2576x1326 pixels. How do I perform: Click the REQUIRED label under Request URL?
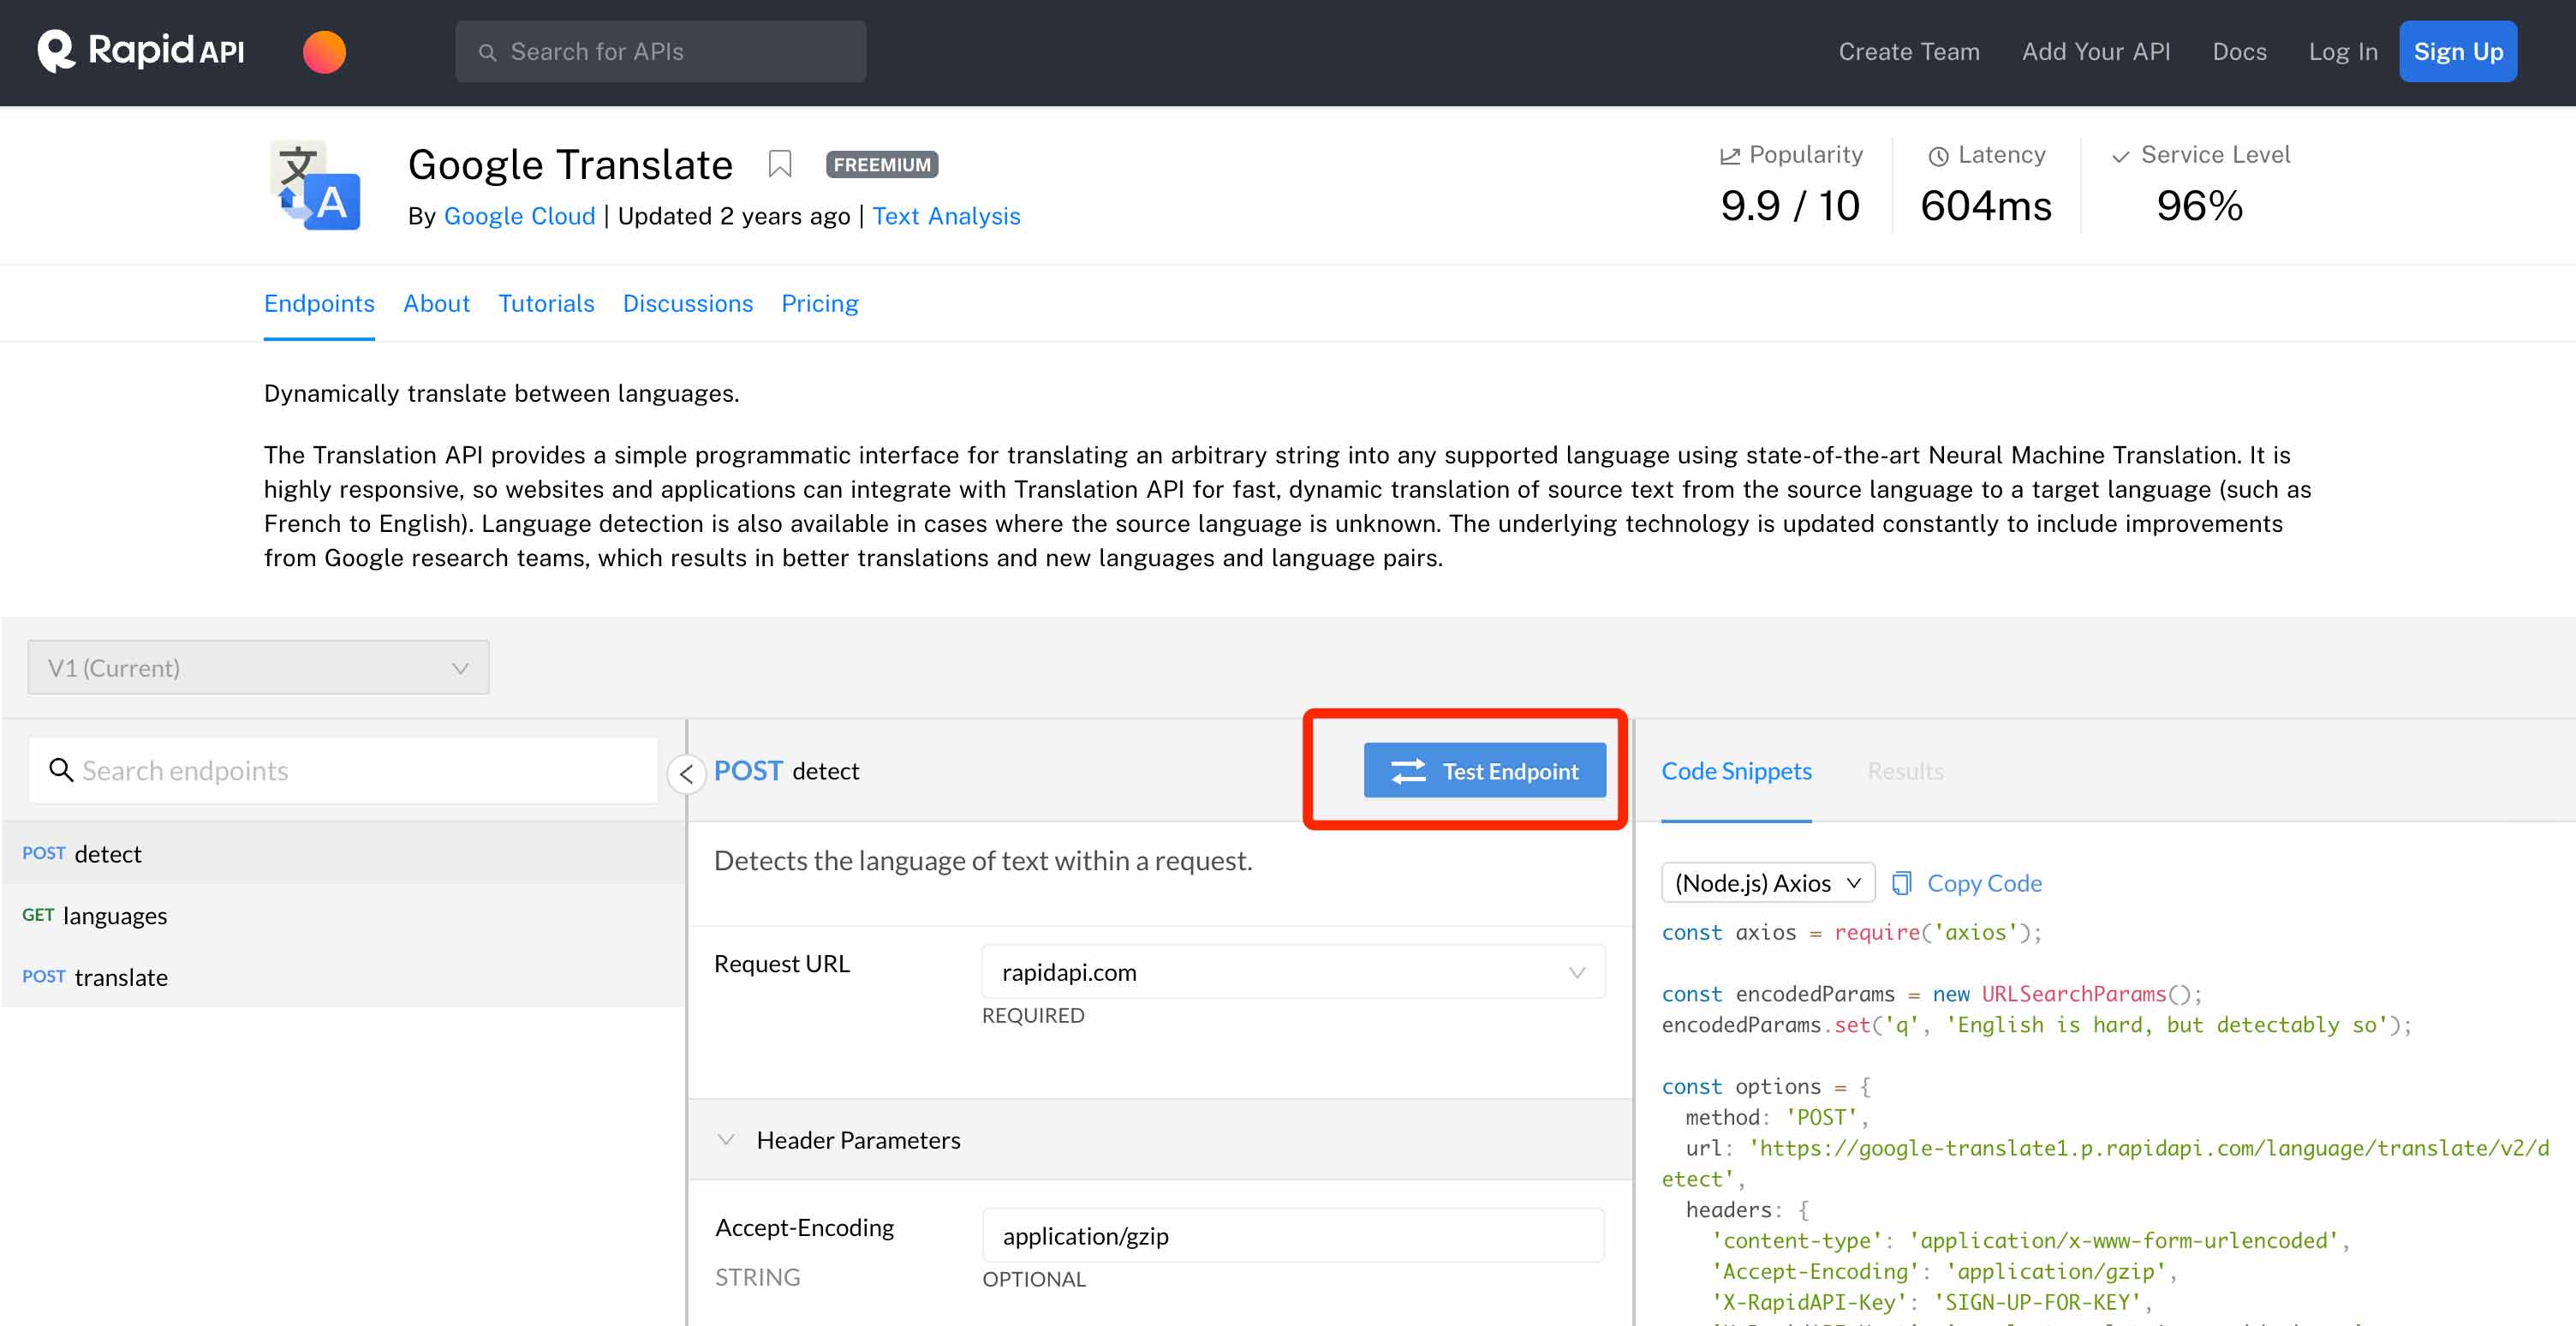point(1032,1016)
